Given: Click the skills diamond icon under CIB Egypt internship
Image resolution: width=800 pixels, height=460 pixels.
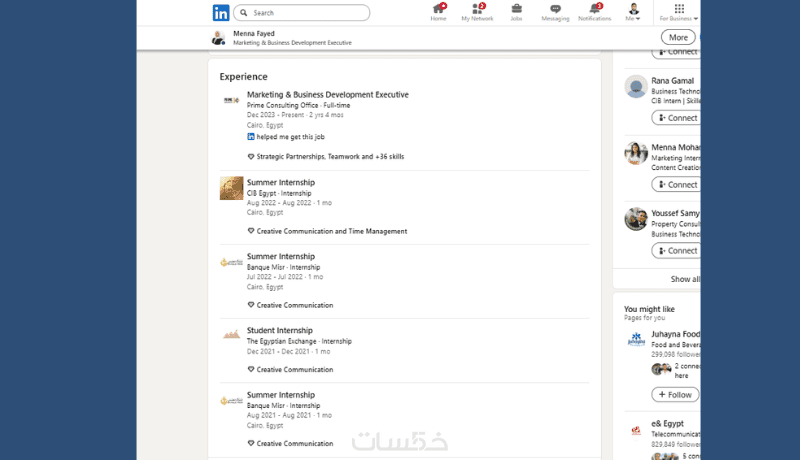Looking at the screenshot, I should pos(251,231).
